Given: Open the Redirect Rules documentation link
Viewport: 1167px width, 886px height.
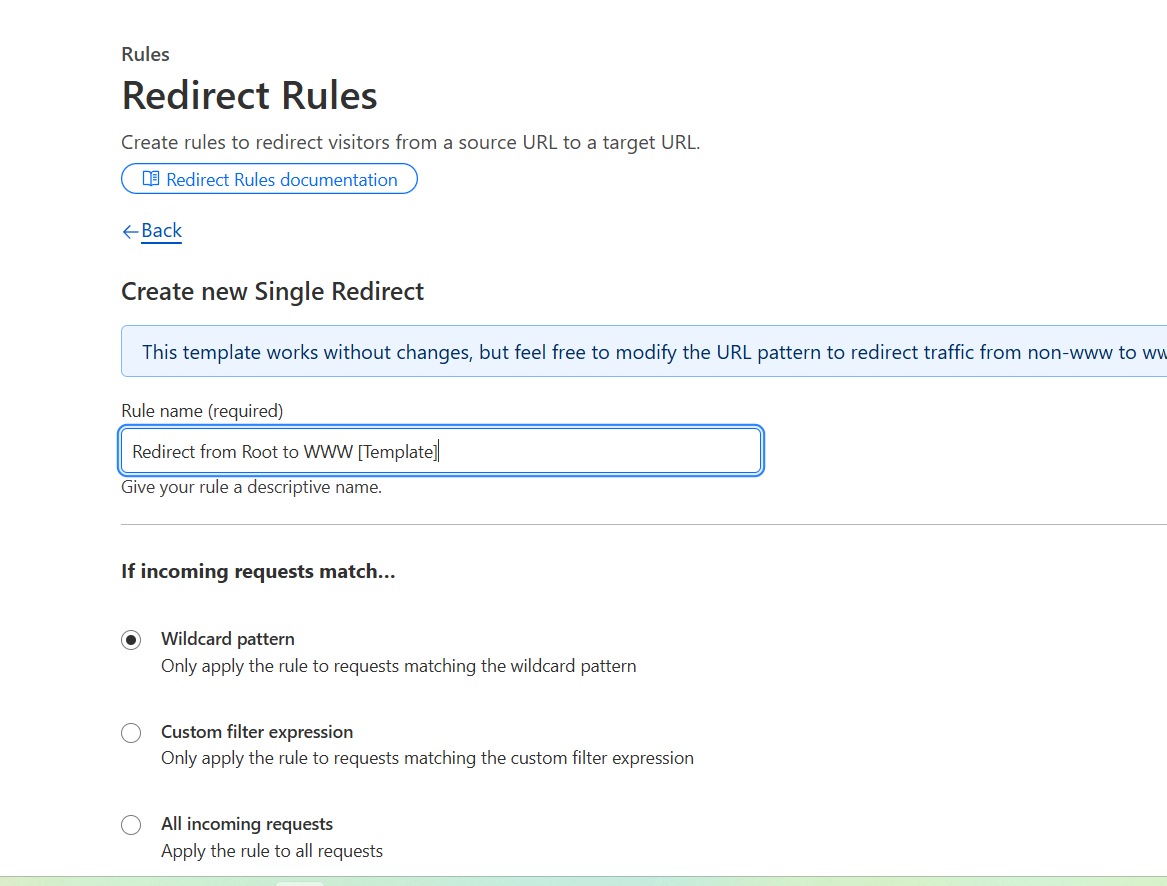Looking at the screenshot, I should tap(269, 179).
